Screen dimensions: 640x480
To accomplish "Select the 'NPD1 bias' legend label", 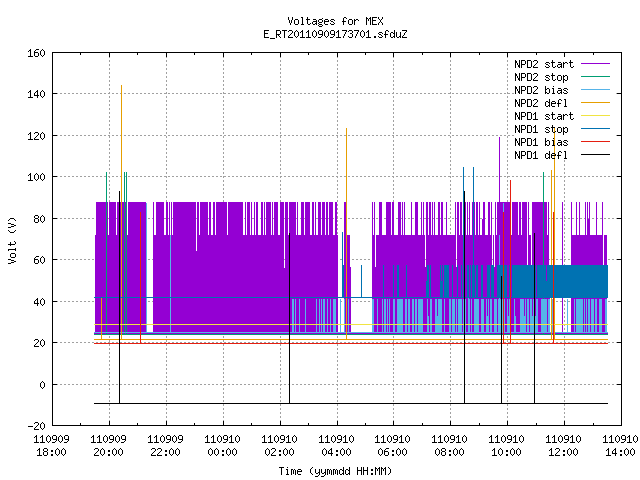I will (x=541, y=142).
